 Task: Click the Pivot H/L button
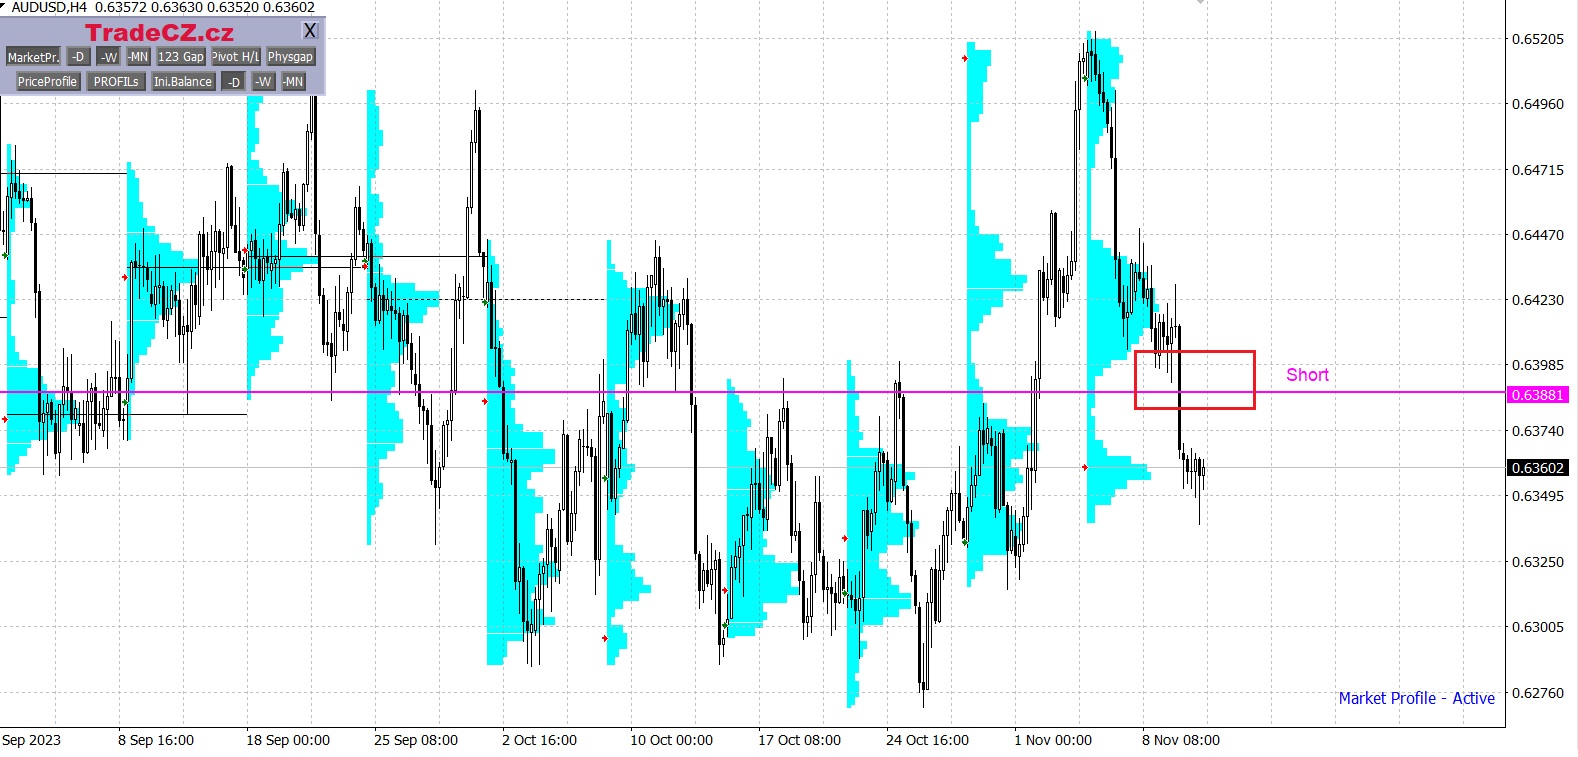pyautogui.click(x=236, y=57)
